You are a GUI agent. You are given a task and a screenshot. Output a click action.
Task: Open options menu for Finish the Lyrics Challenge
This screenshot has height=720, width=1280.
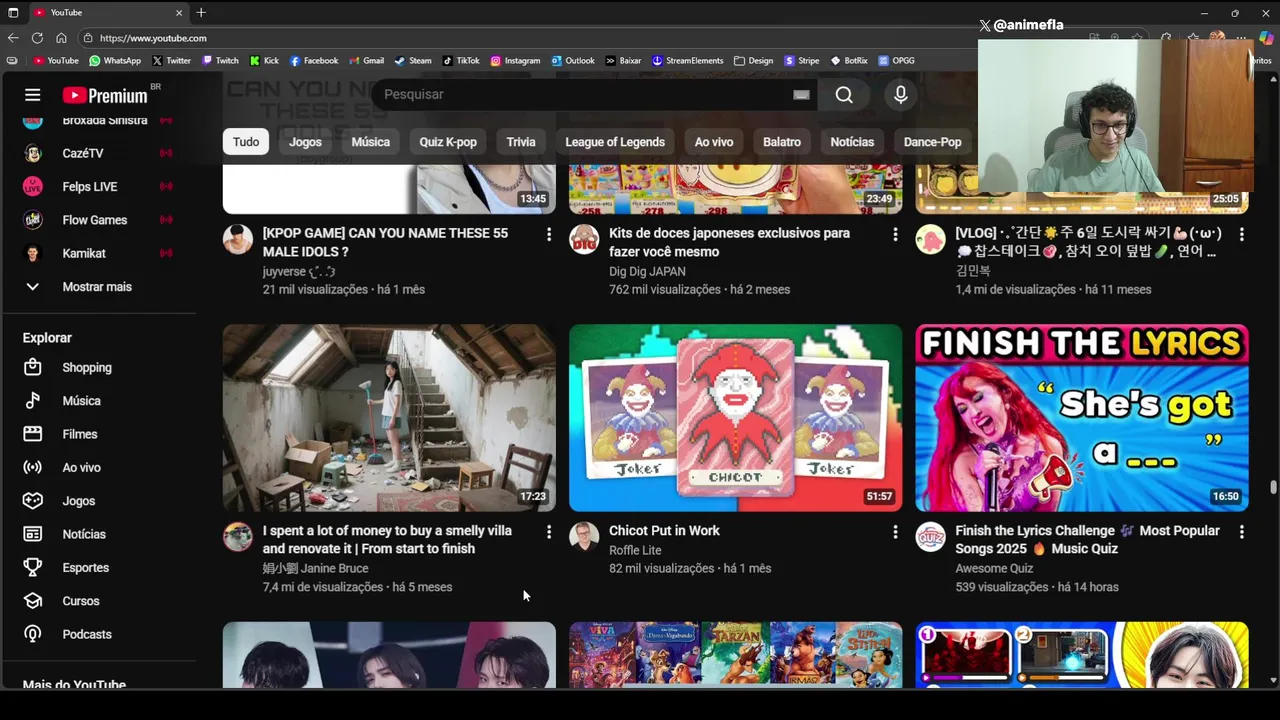click(x=1241, y=532)
